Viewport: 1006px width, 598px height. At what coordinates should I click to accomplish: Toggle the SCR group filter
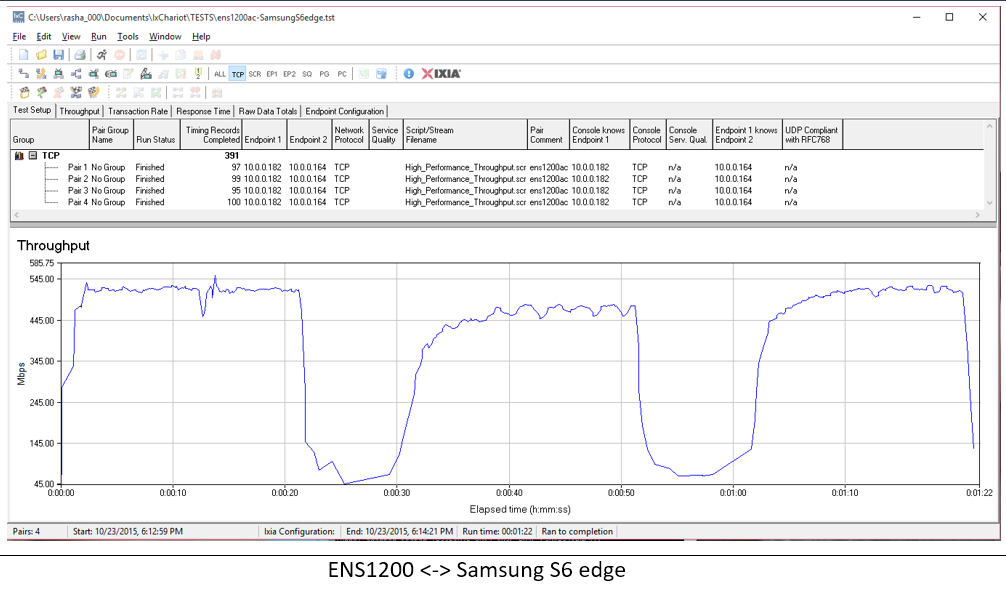click(255, 74)
